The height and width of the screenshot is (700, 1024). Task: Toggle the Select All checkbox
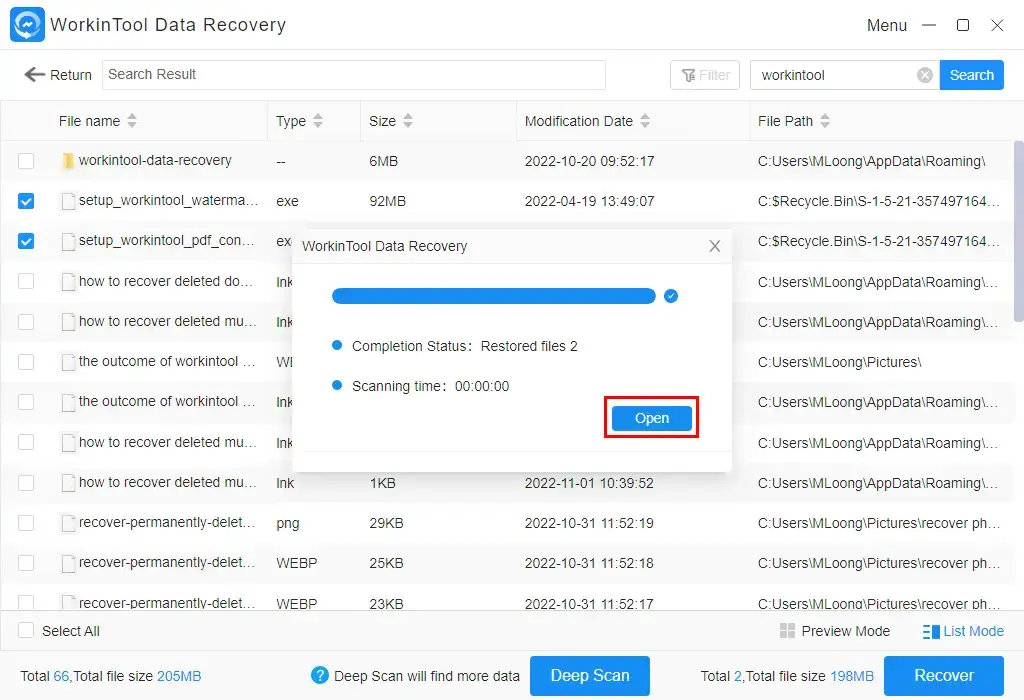[26, 631]
